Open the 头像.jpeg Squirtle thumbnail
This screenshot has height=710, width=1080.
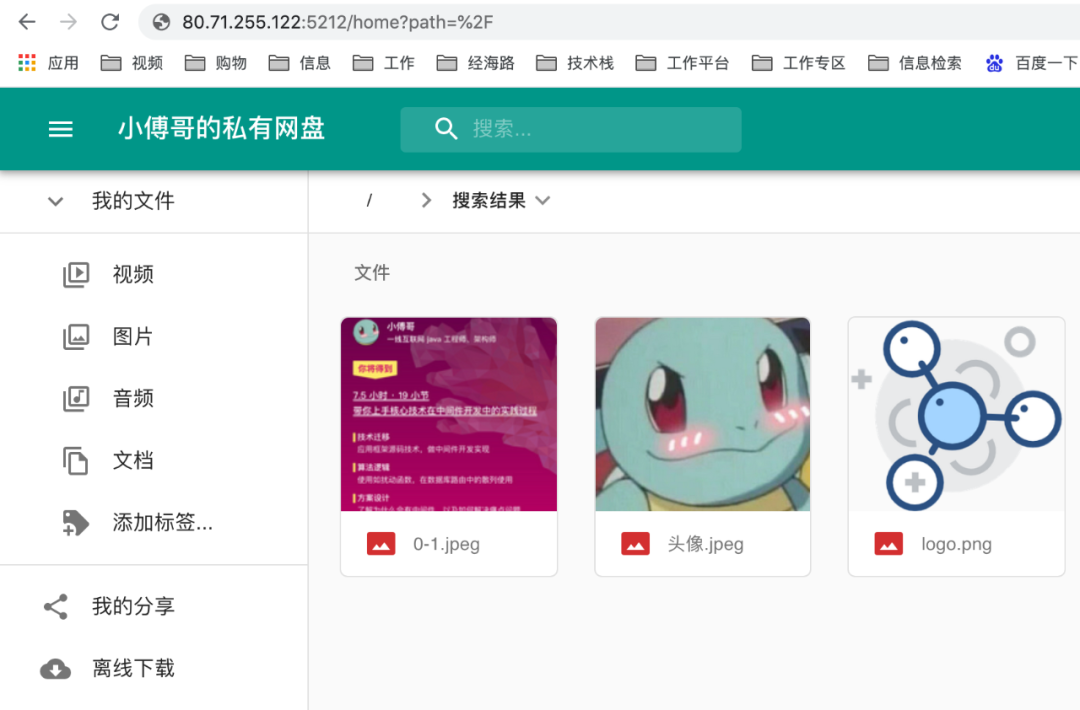pos(703,414)
